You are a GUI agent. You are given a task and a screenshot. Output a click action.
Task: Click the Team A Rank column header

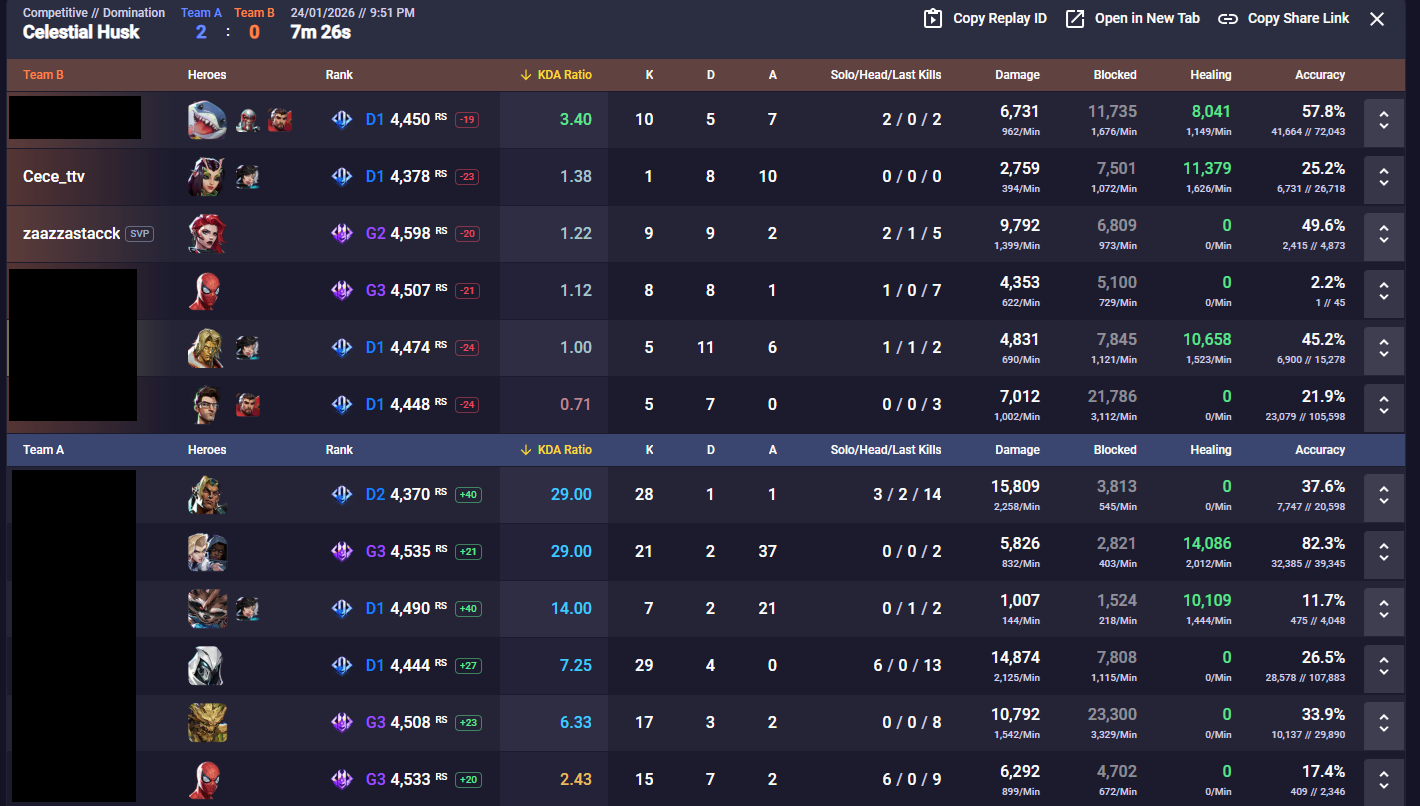(339, 450)
